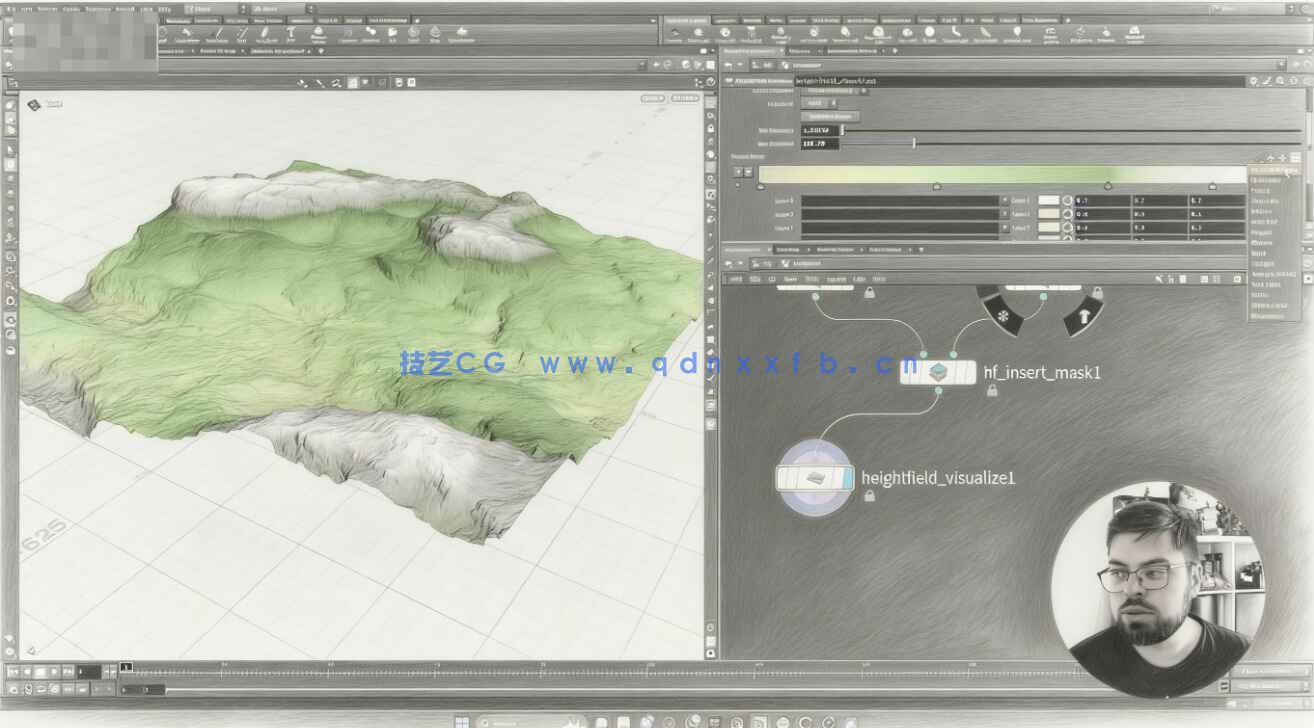Screen dimensions: 1314x728
Task: Toggle lock flag under hf_insert_mask1 node
Action: click(x=992, y=392)
